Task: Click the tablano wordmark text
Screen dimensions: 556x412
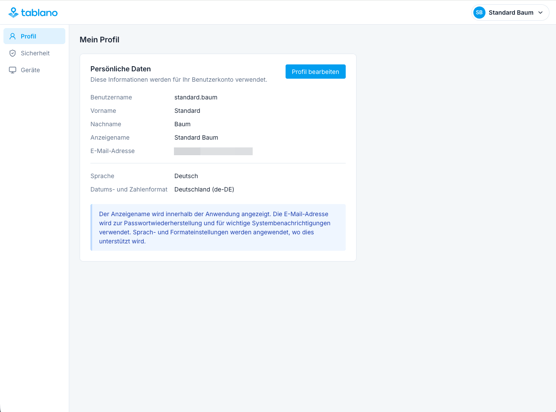Action: (x=39, y=13)
